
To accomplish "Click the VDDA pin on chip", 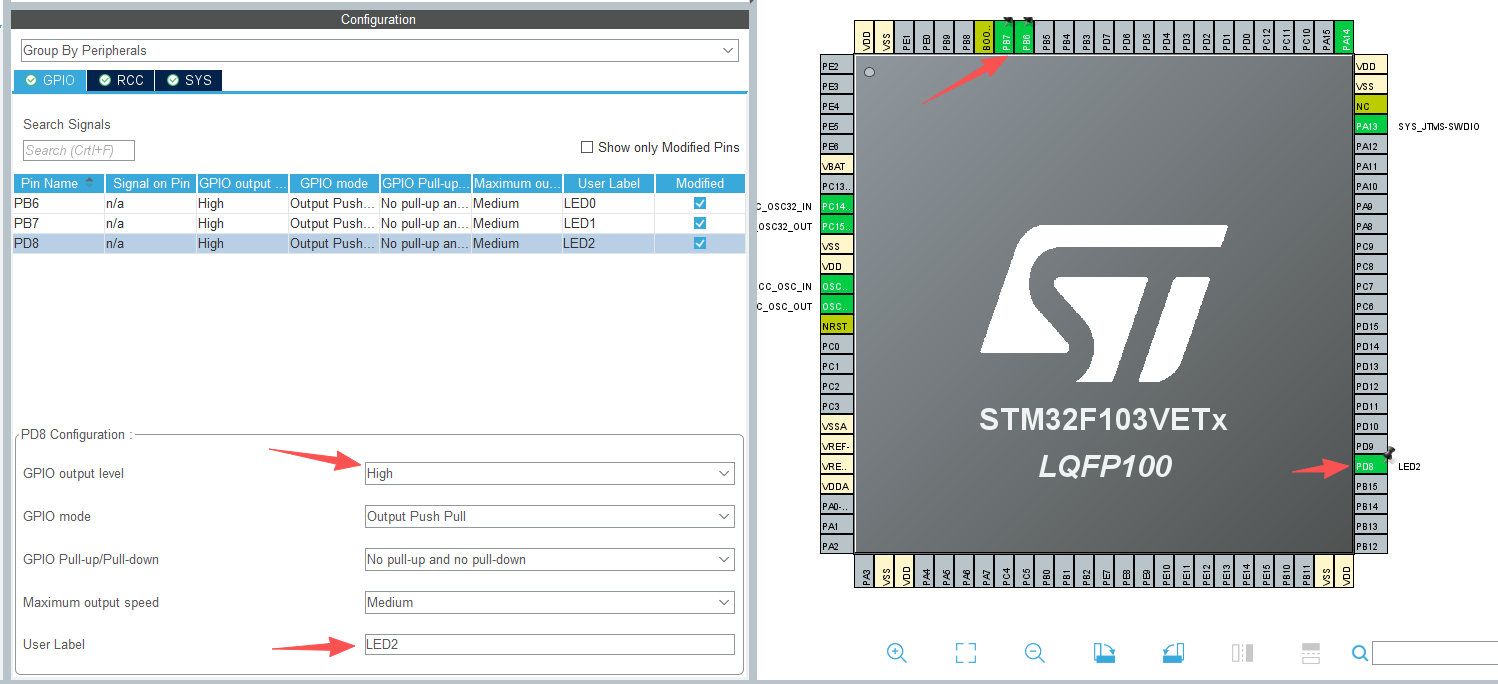I will click(x=836, y=486).
